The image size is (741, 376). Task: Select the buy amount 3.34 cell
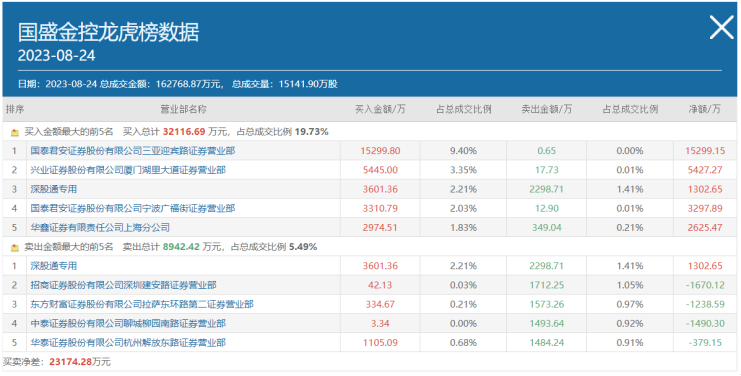[380, 324]
